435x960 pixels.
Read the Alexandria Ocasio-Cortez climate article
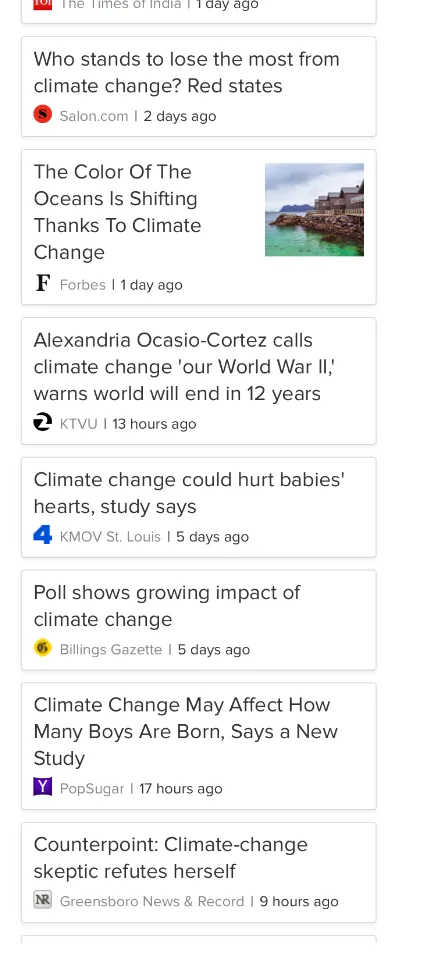pos(184,367)
